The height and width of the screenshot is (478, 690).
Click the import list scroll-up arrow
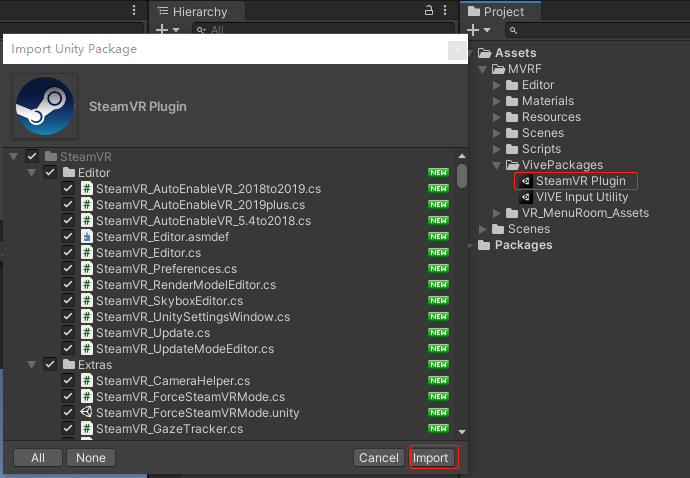click(462, 156)
